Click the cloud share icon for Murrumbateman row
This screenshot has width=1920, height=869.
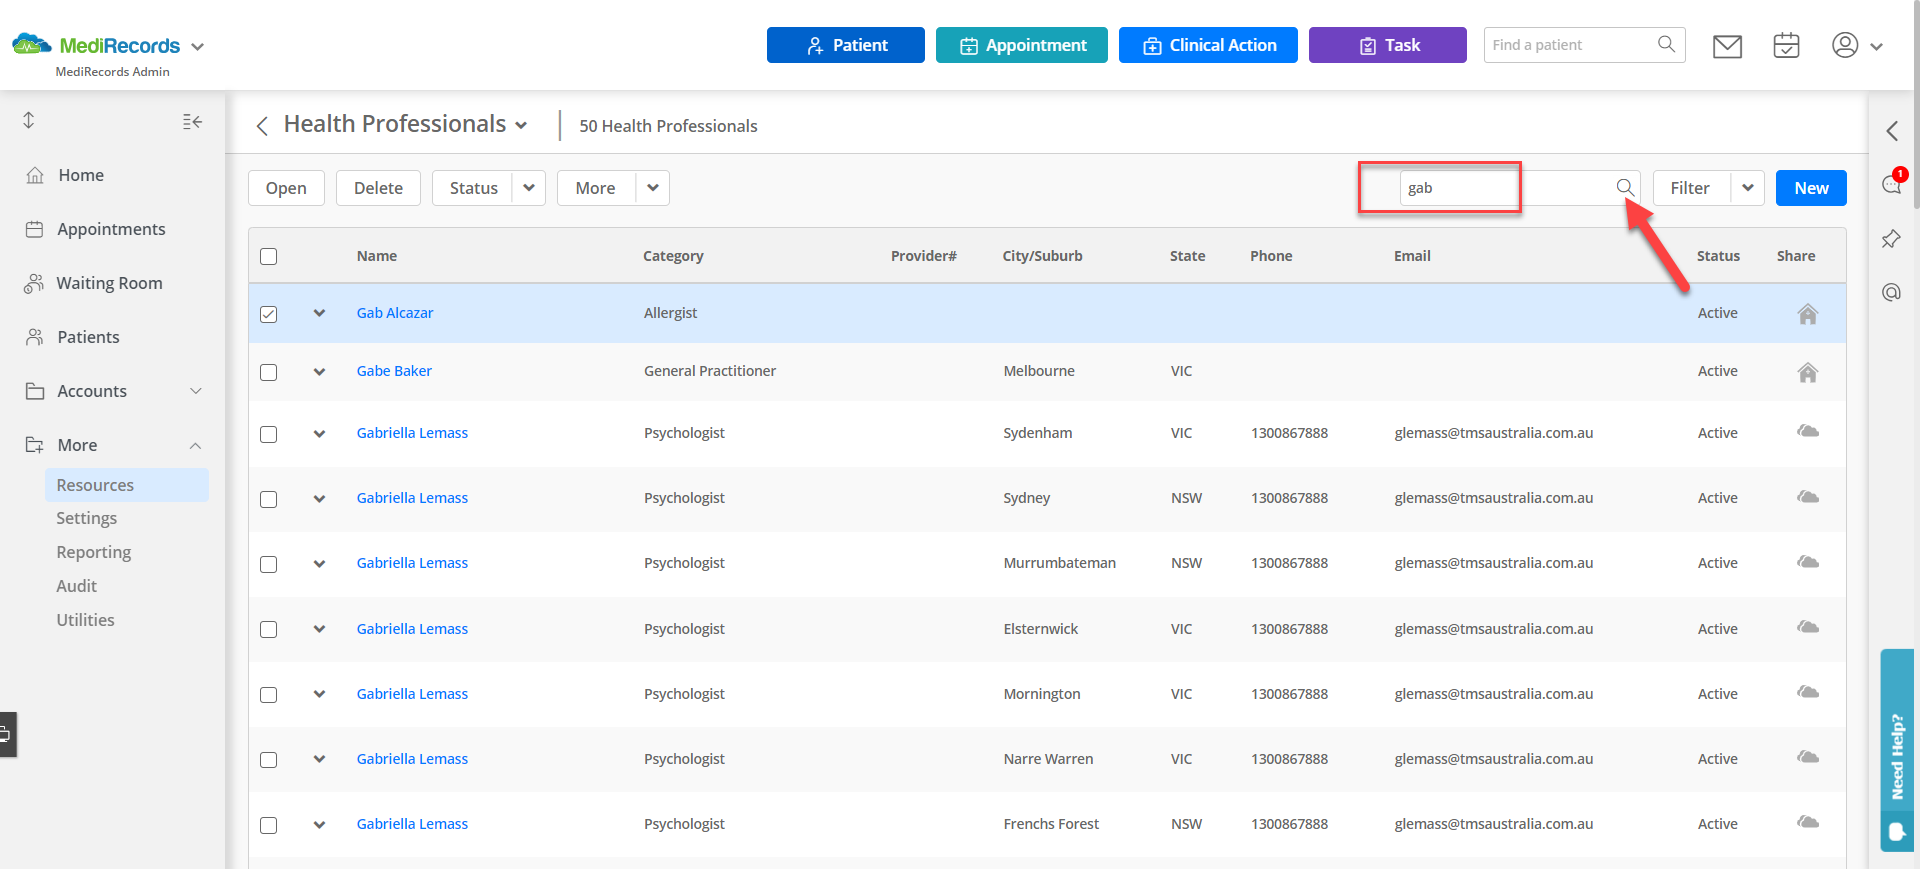pyautogui.click(x=1807, y=562)
